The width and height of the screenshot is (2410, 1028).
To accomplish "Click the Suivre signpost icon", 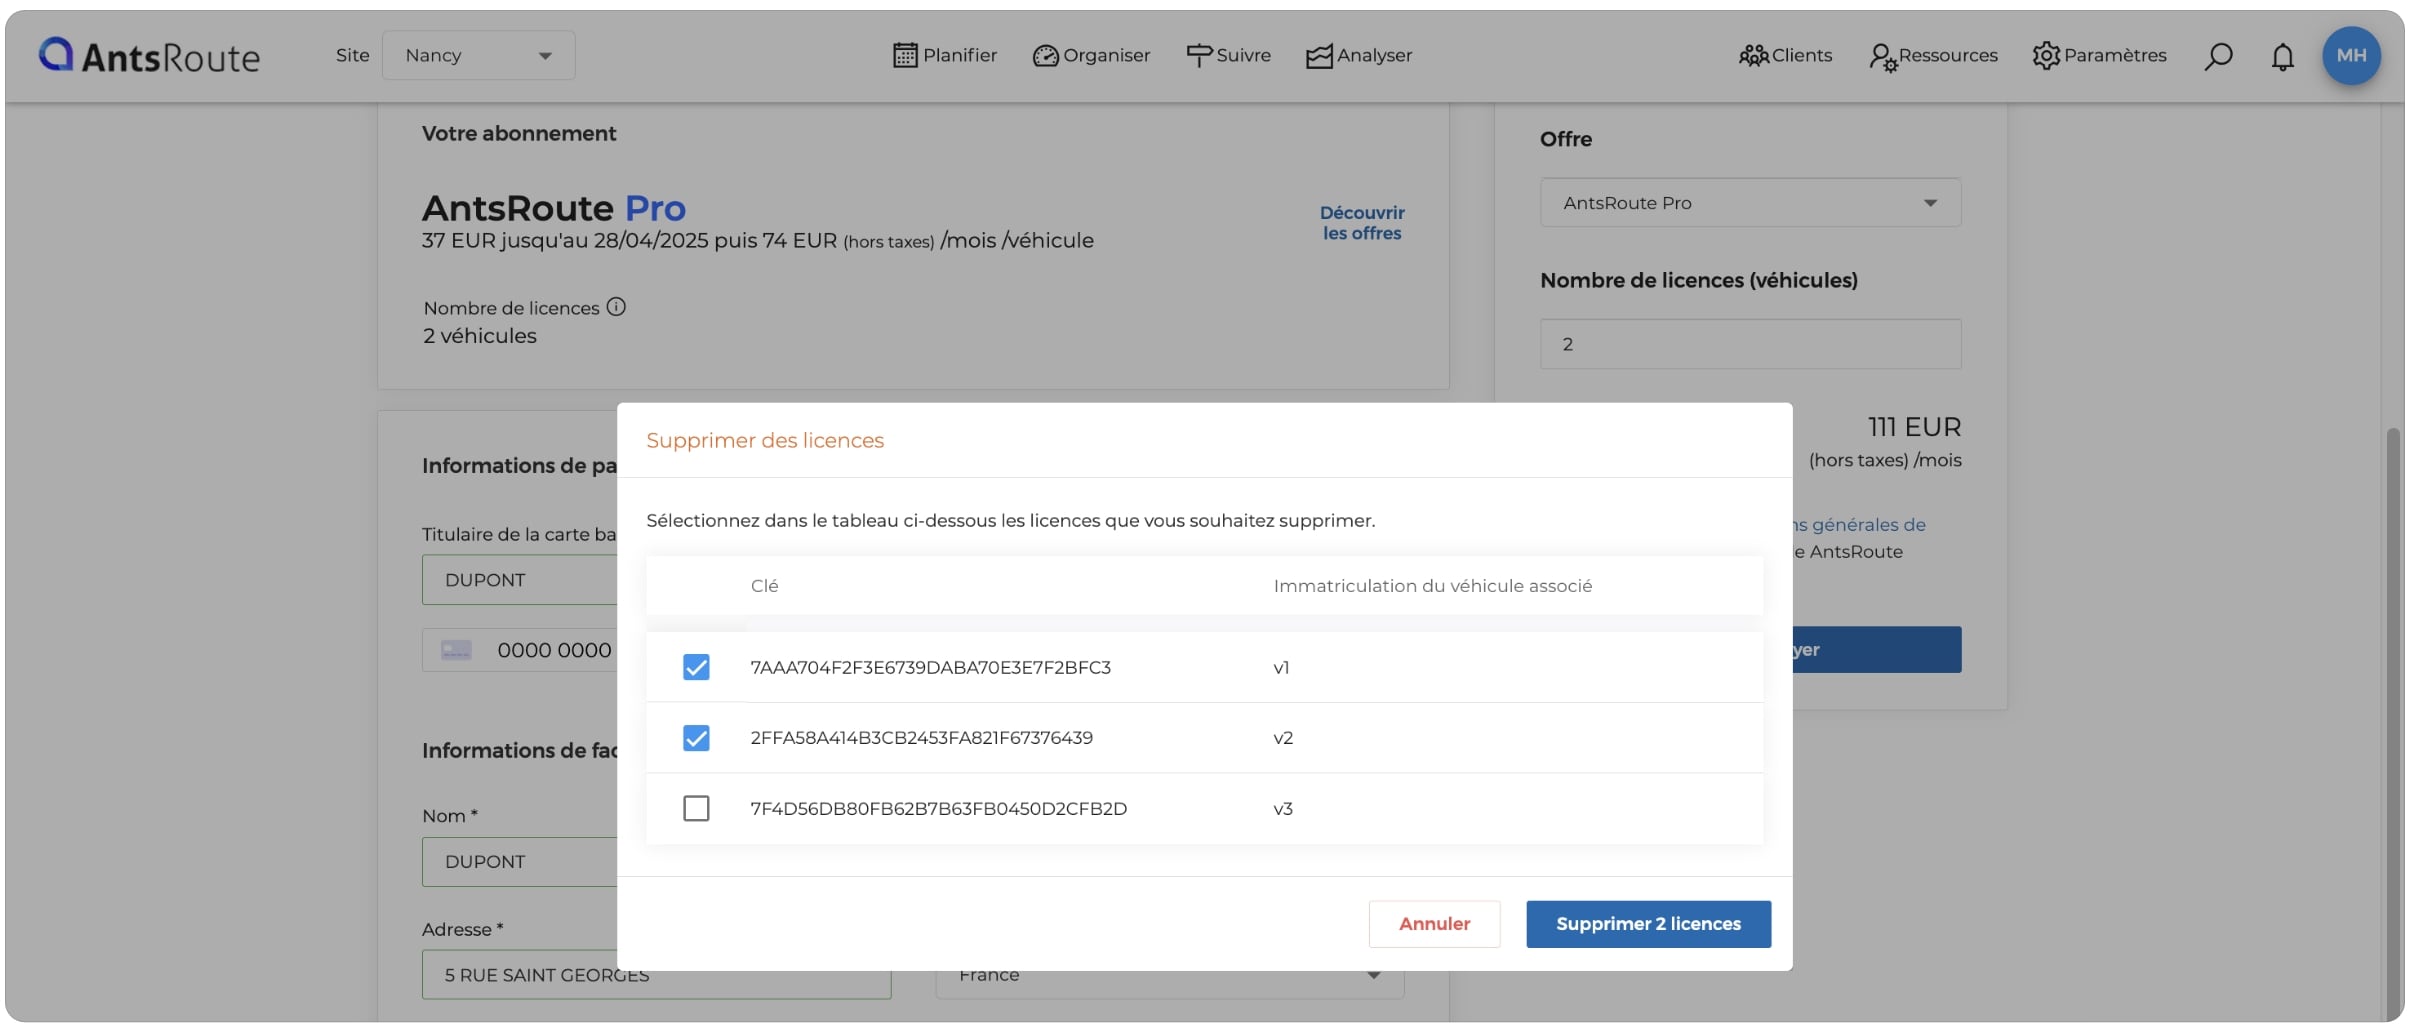I will click(1199, 55).
